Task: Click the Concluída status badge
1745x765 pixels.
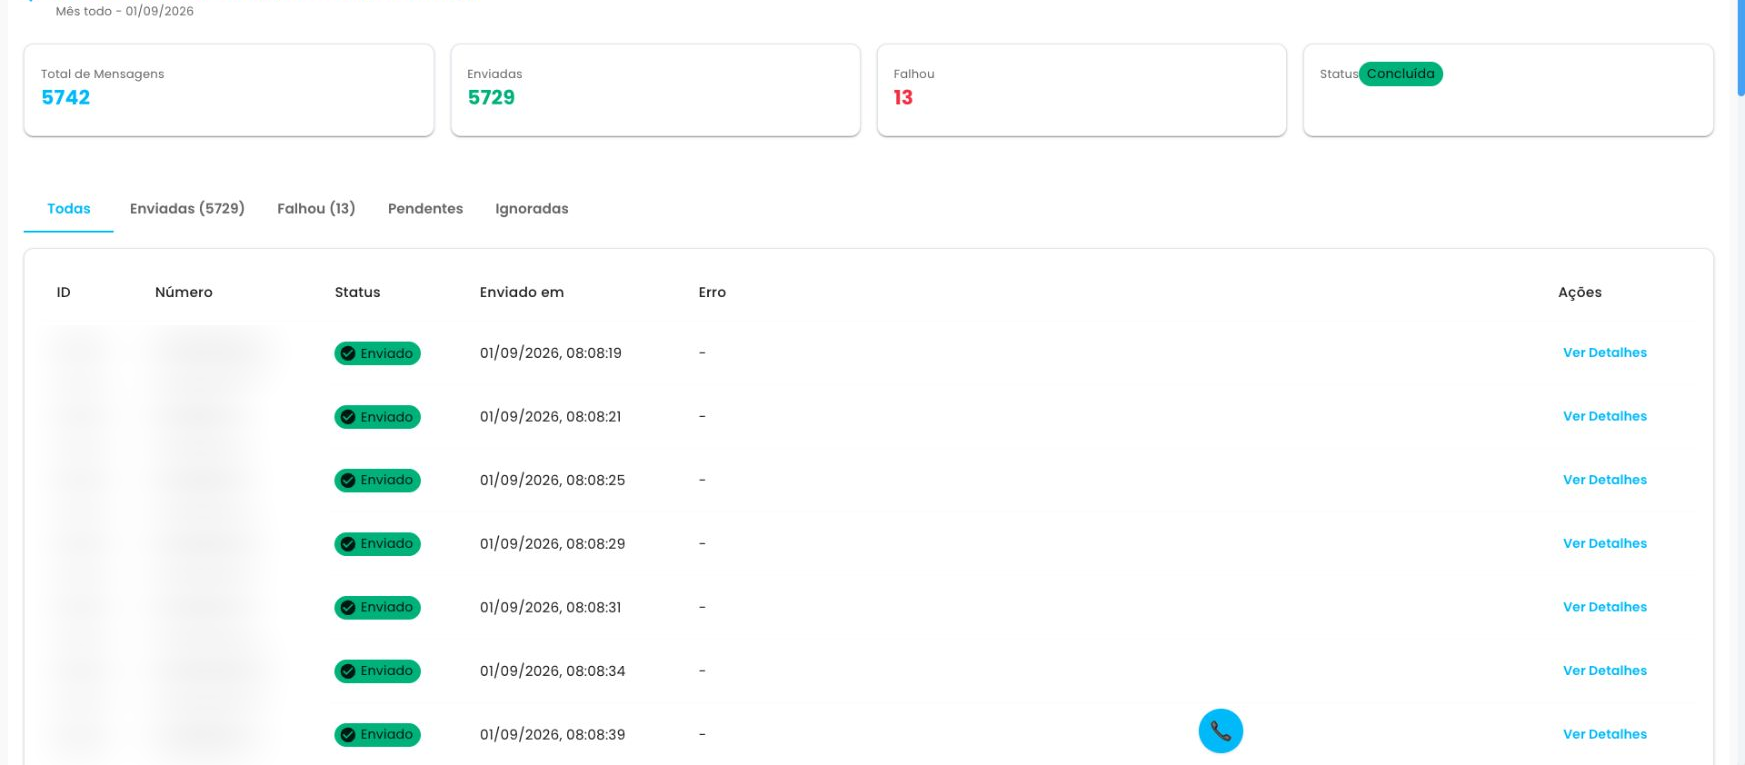Action: 1400,74
